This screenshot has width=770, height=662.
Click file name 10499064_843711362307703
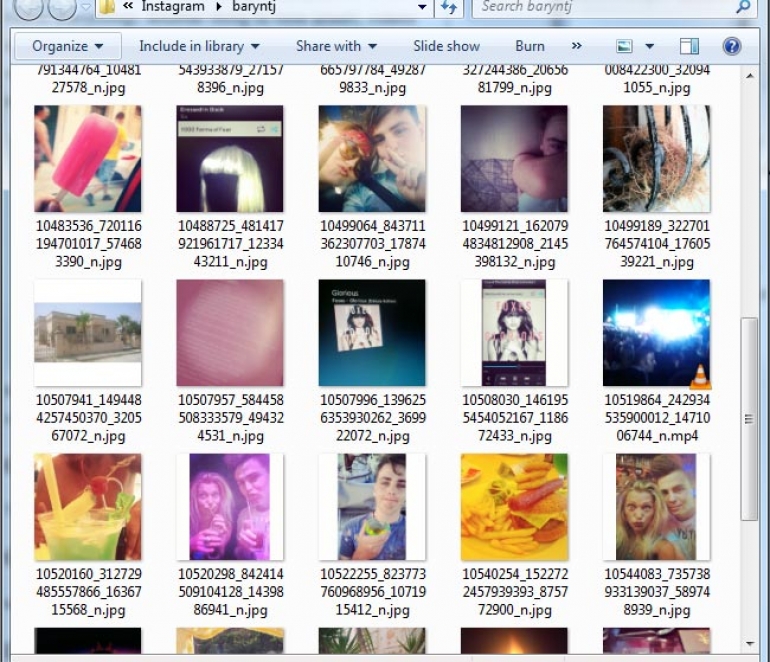pos(373,244)
